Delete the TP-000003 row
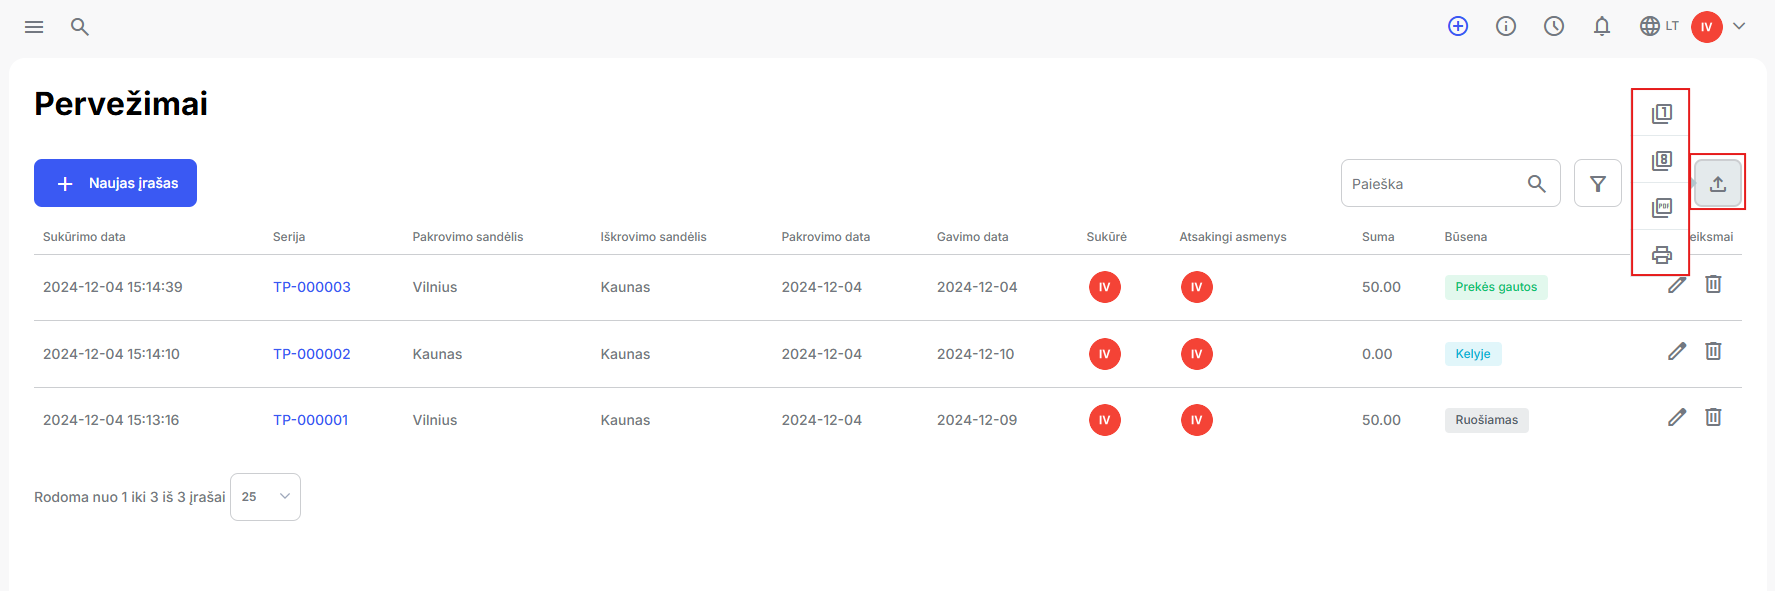The image size is (1775, 591). click(x=1713, y=284)
